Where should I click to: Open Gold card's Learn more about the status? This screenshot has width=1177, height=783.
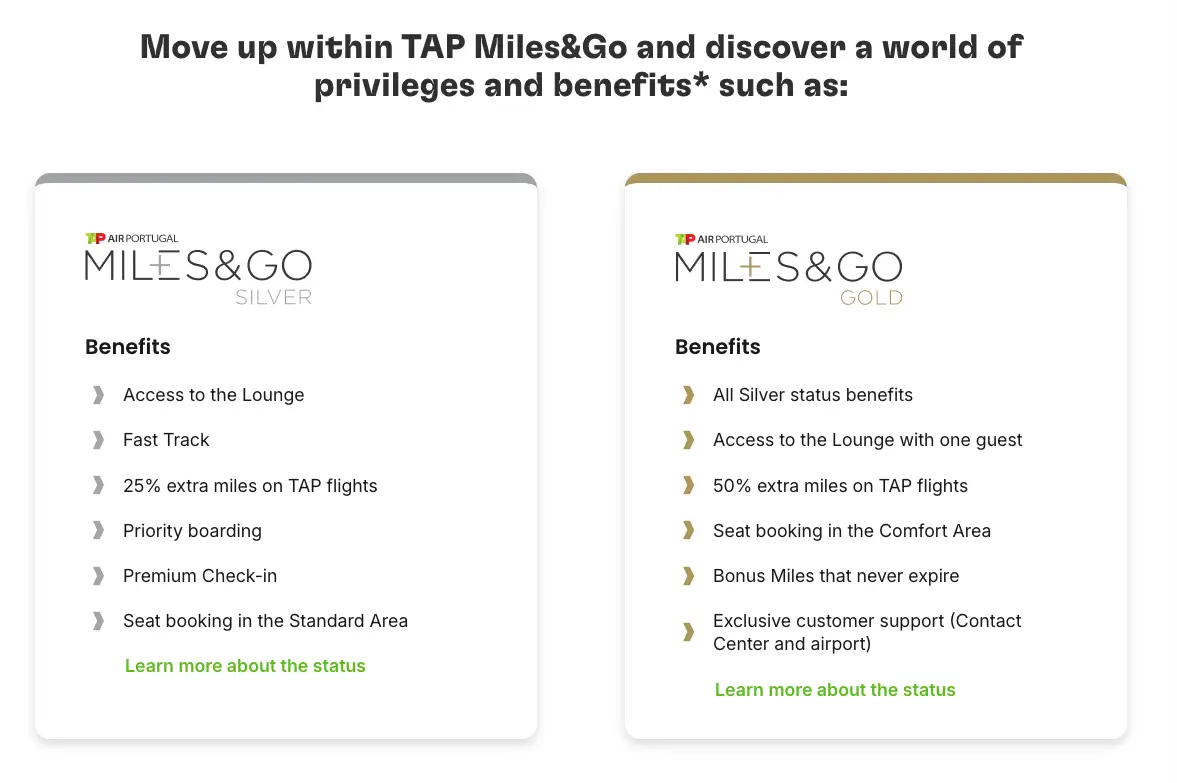pos(835,690)
